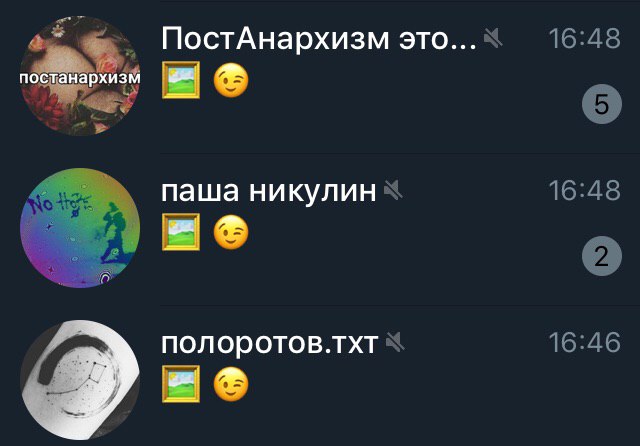
Task: Open the ПостАнархизм это... chat title
Action: click(319, 39)
